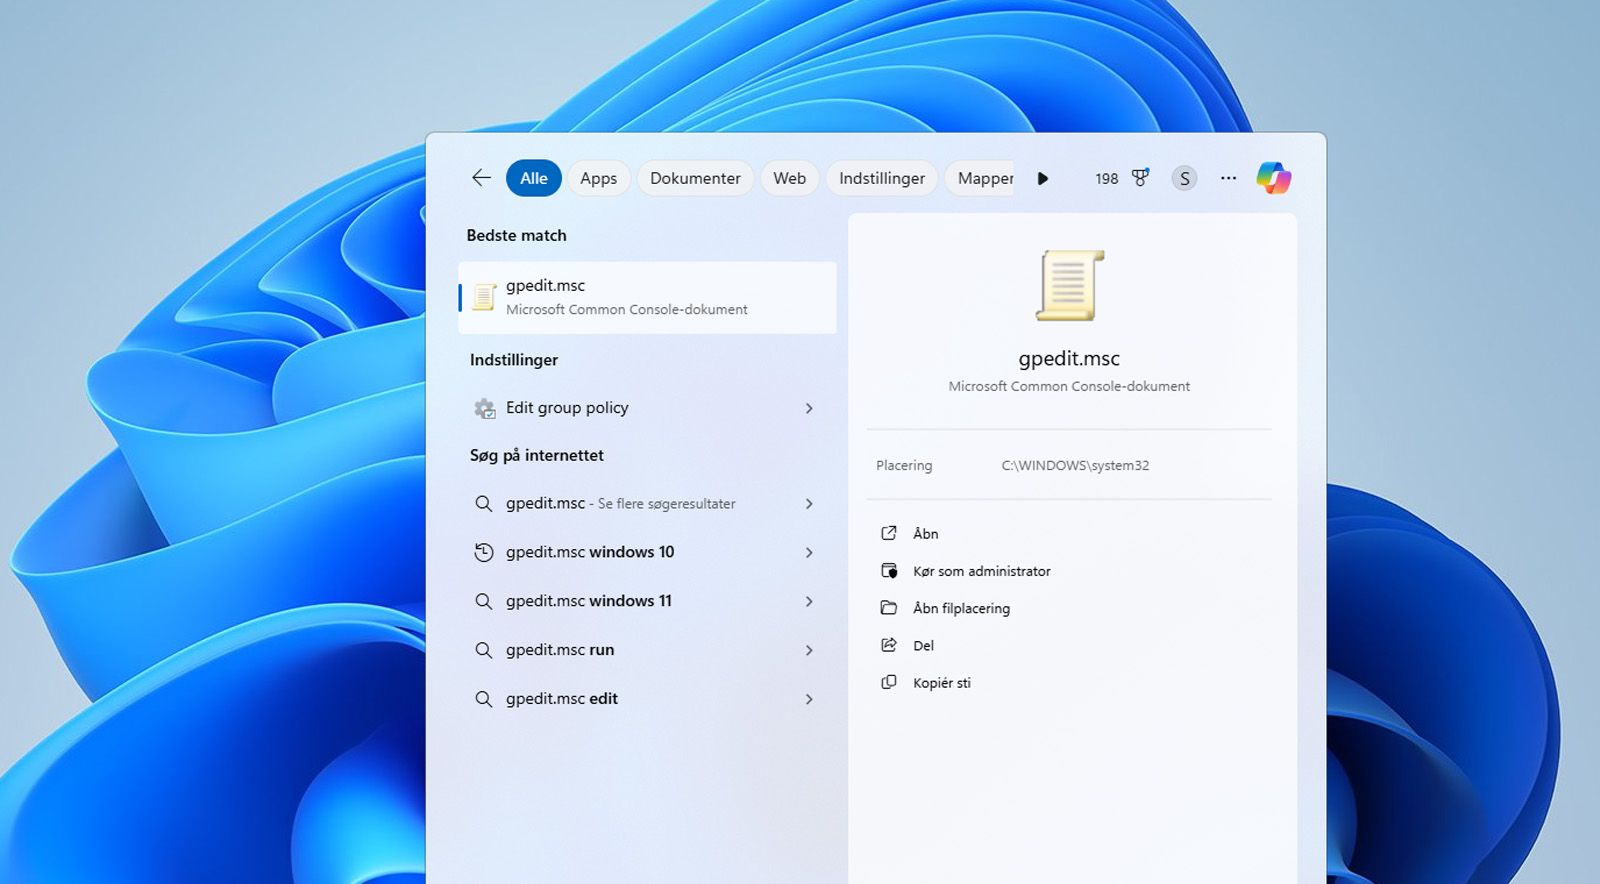The image size is (1600, 884).
Task: Switch to the Mapper filter tab
Action: (x=982, y=178)
